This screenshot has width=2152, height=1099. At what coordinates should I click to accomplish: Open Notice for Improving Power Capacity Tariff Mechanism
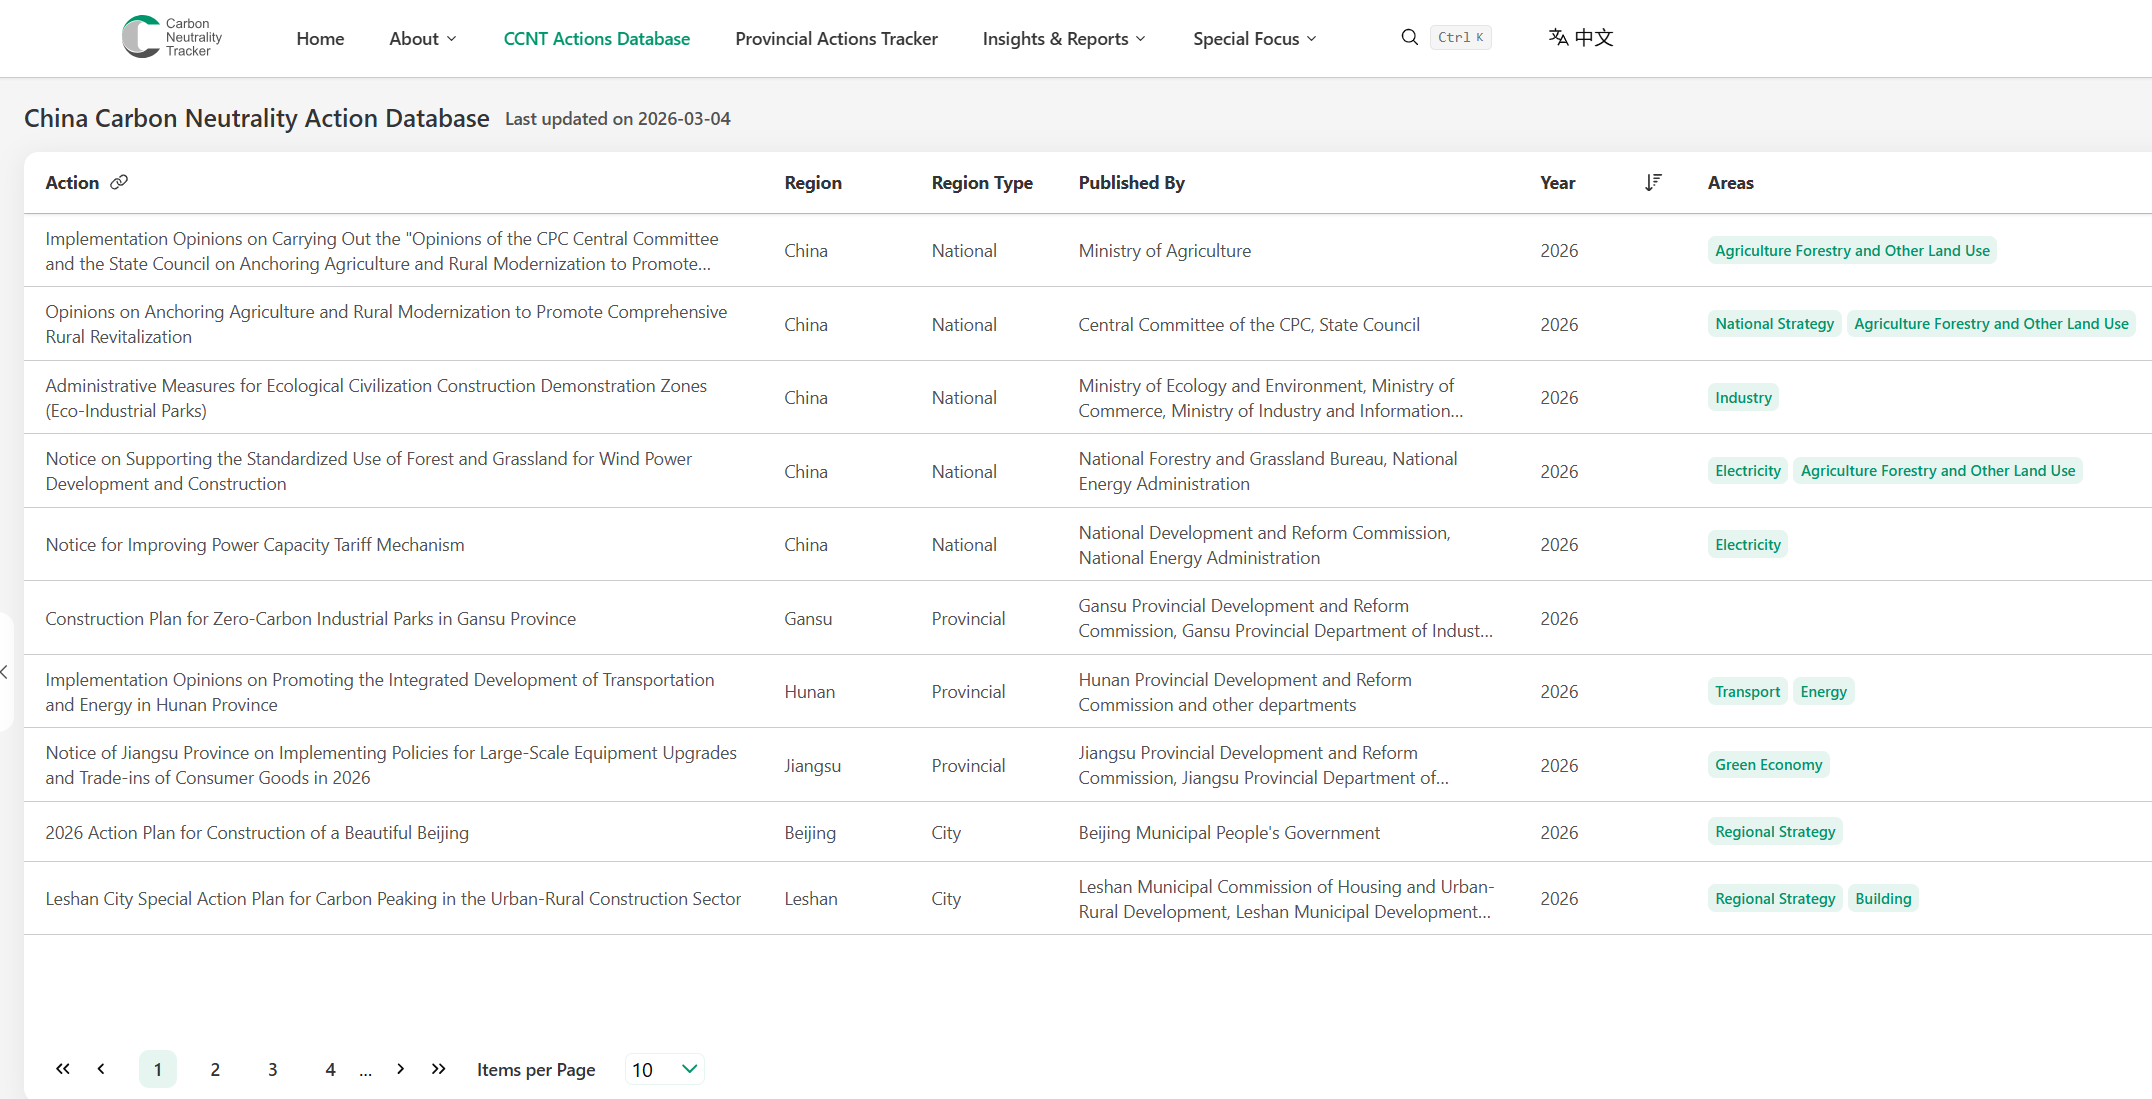point(255,545)
